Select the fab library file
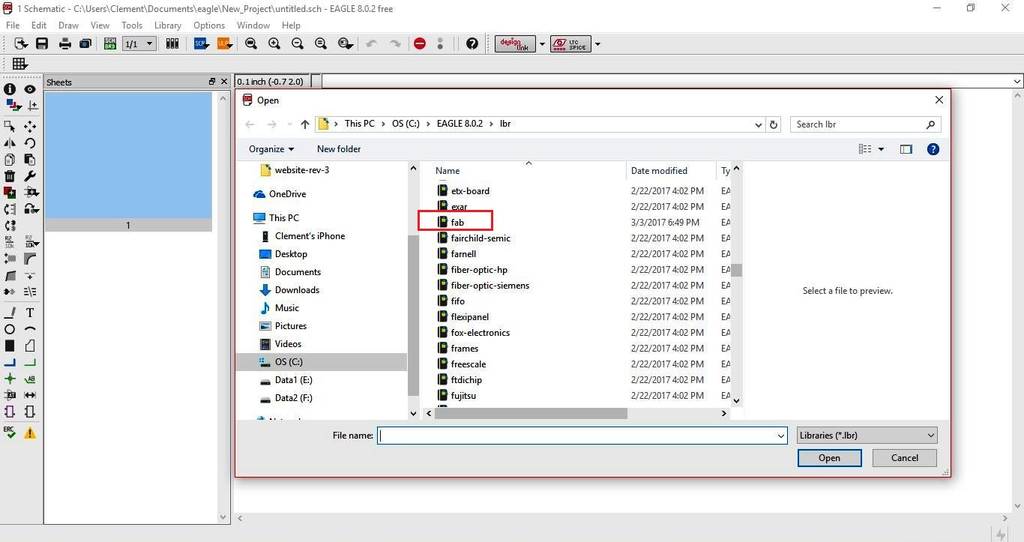The width and height of the screenshot is (1024, 542). click(x=455, y=222)
